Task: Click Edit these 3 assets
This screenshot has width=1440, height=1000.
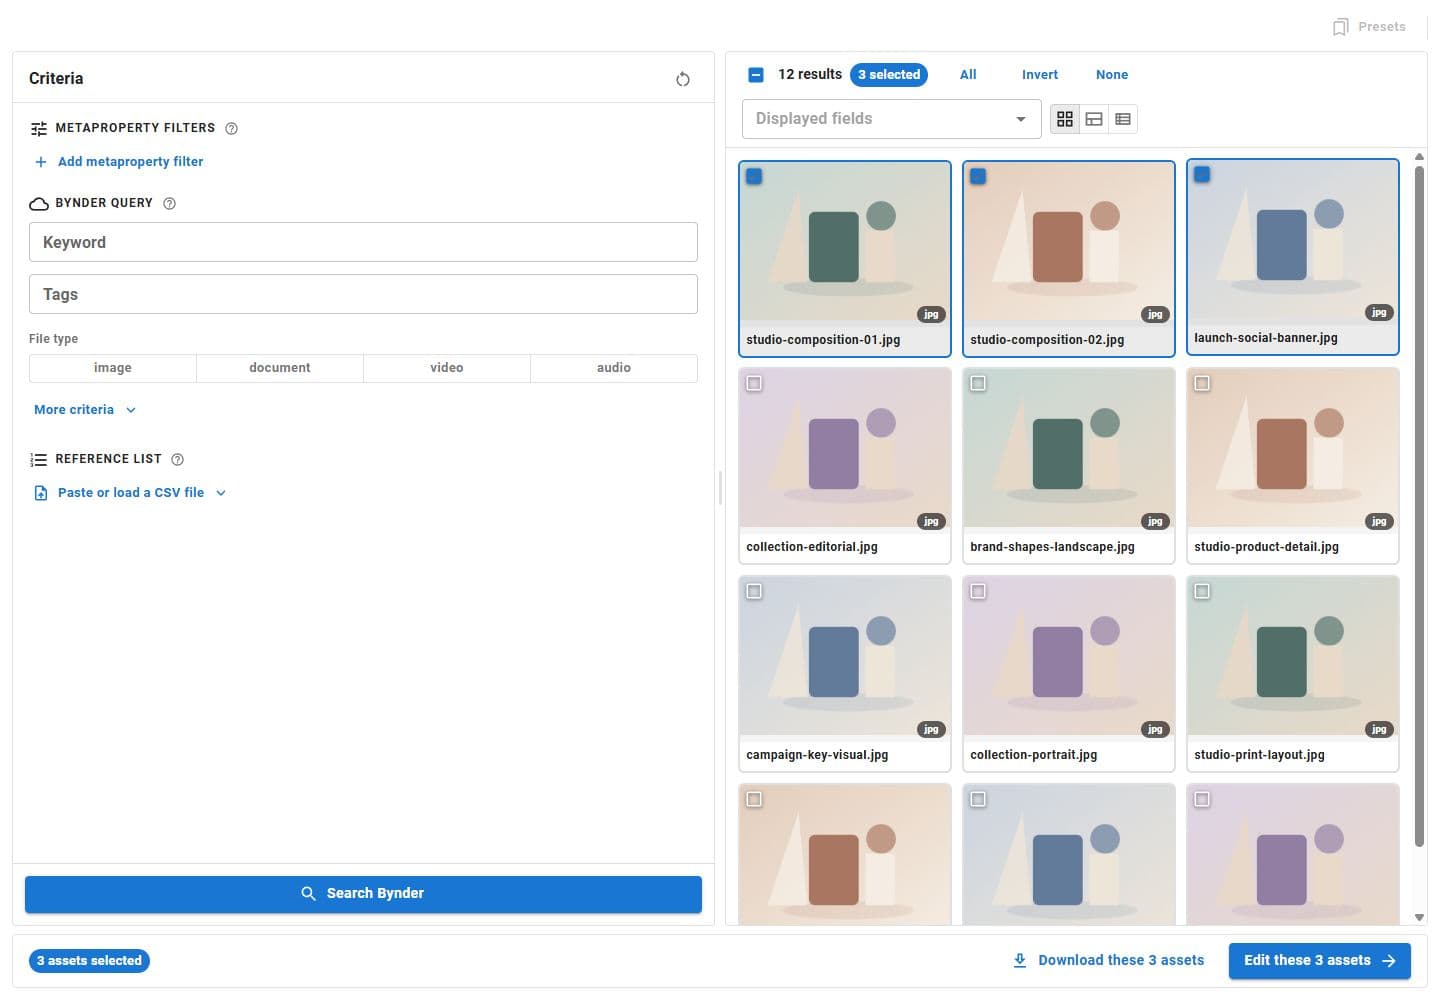Action: coord(1319,961)
